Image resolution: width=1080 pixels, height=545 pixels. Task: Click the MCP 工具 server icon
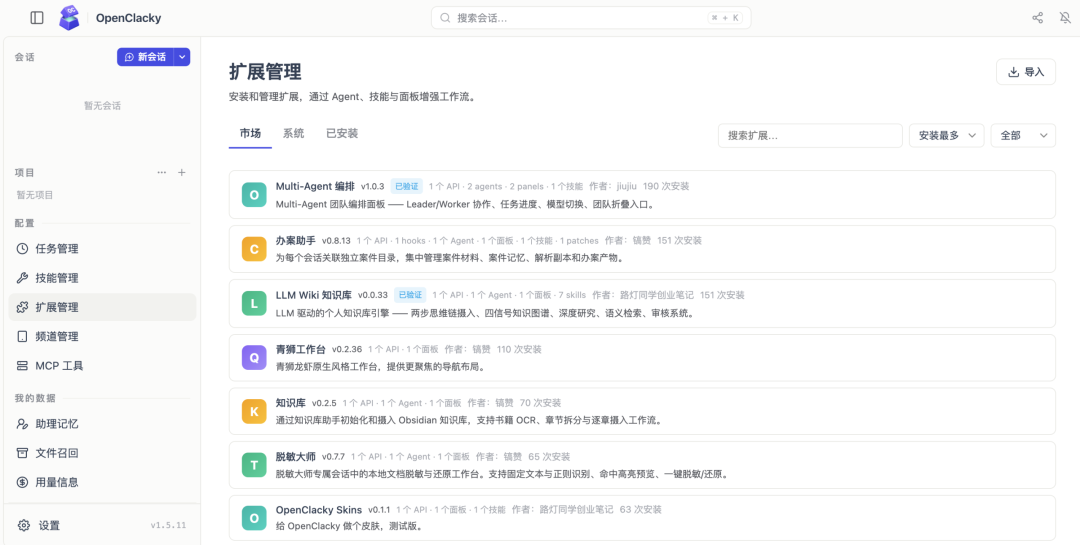[x=22, y=366]
